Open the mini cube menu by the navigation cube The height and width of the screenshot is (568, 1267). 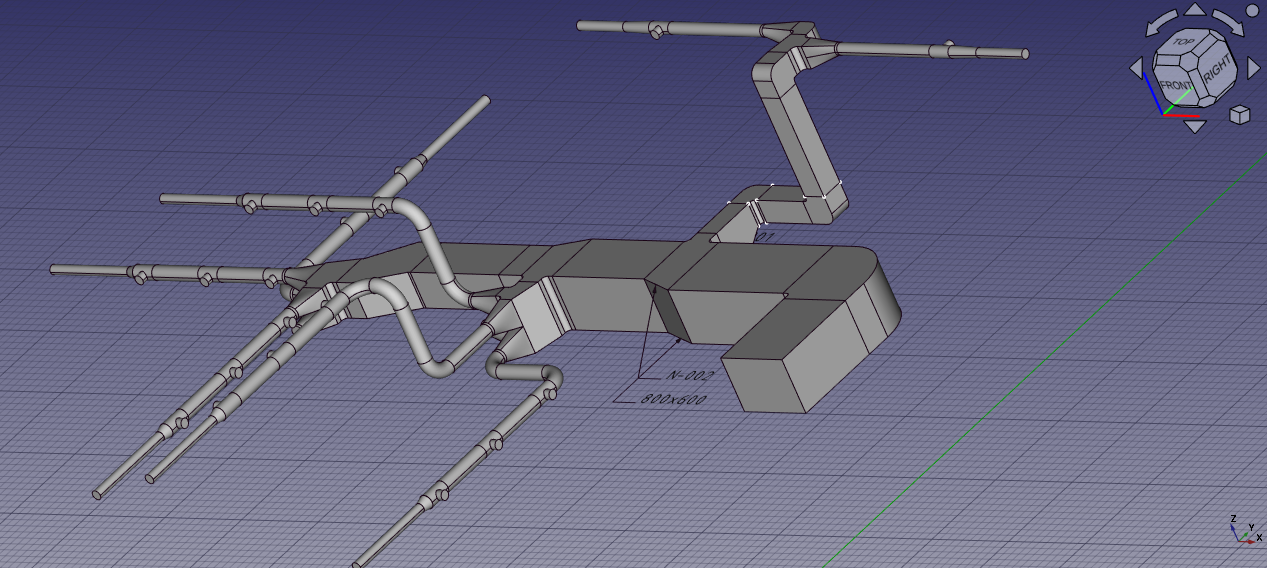click(1239, 114)
